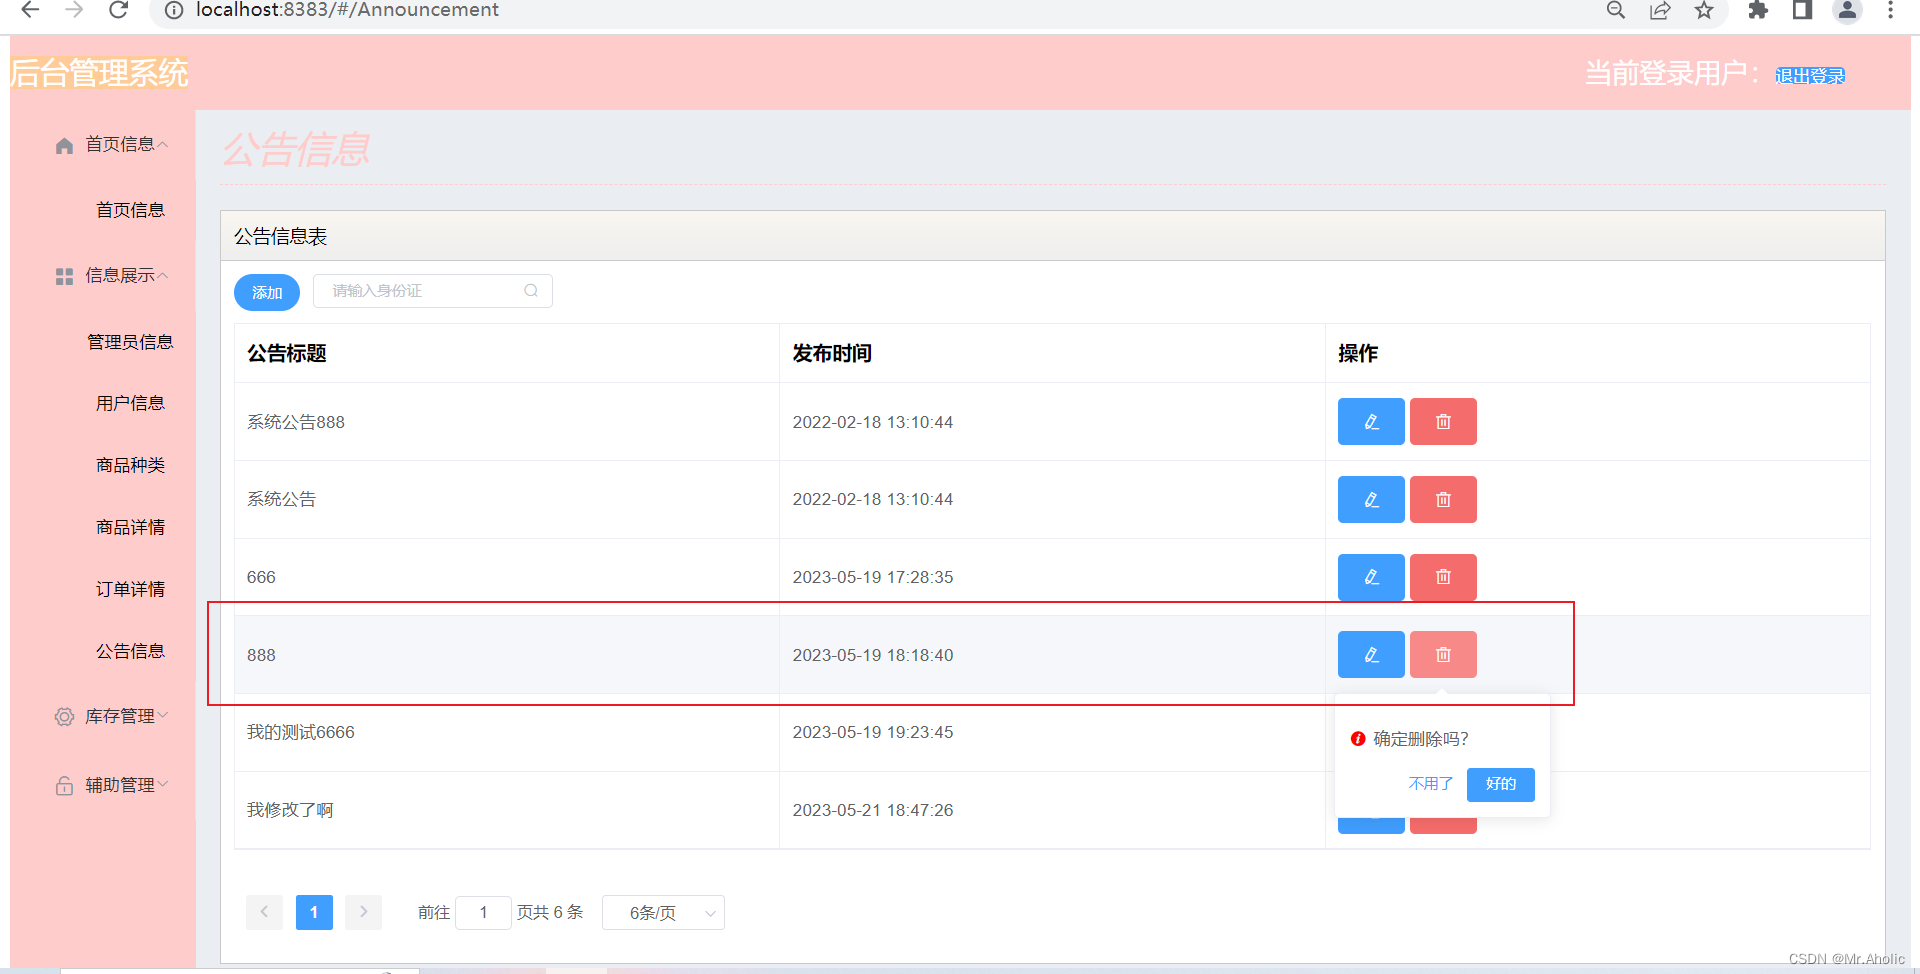Go to page 1 in pagination

click(x=314, y=912)
